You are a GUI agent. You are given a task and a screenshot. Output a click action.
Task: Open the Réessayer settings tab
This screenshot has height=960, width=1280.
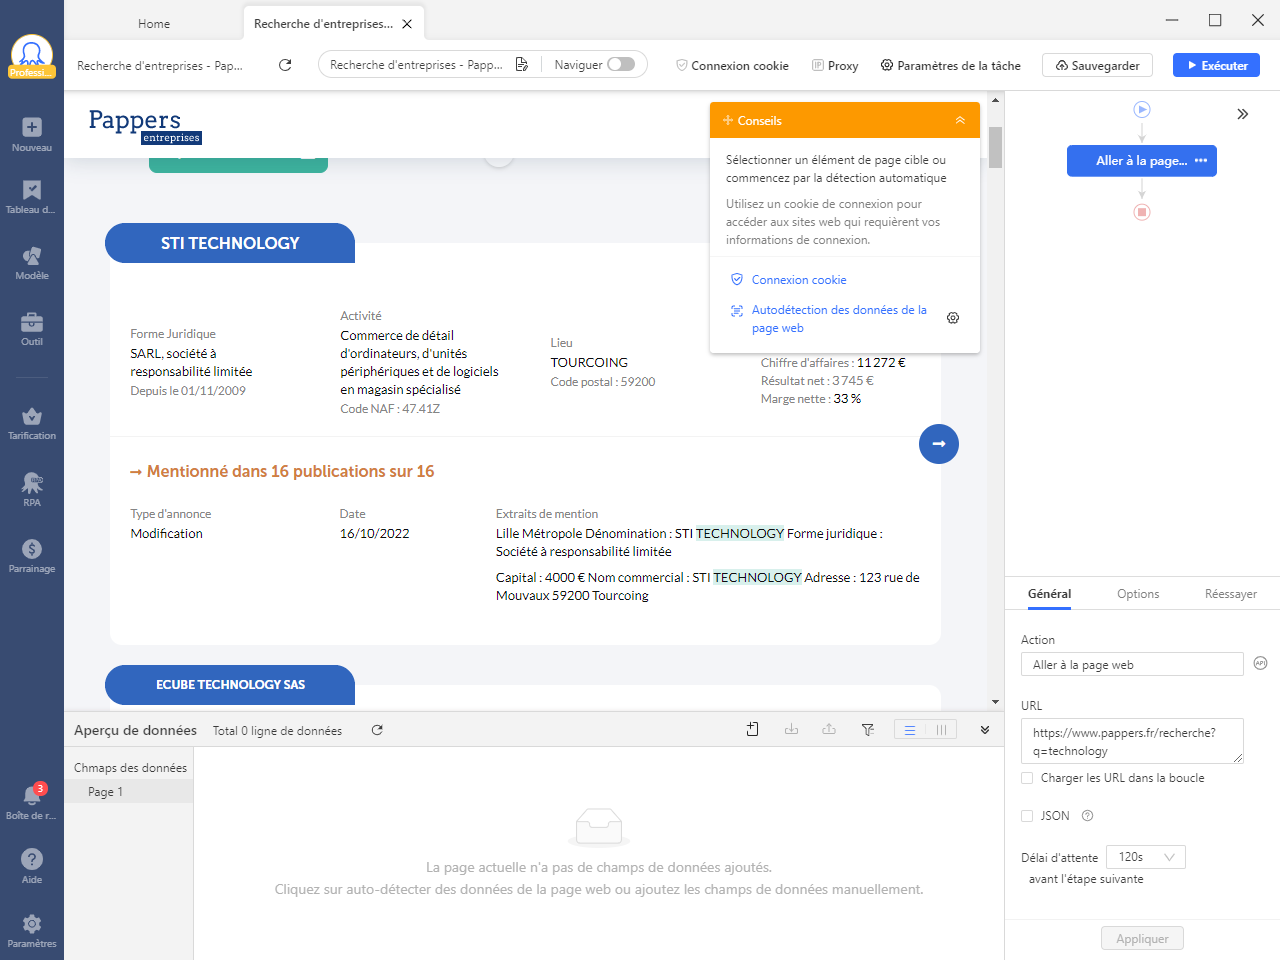(x=1231, y=594)
